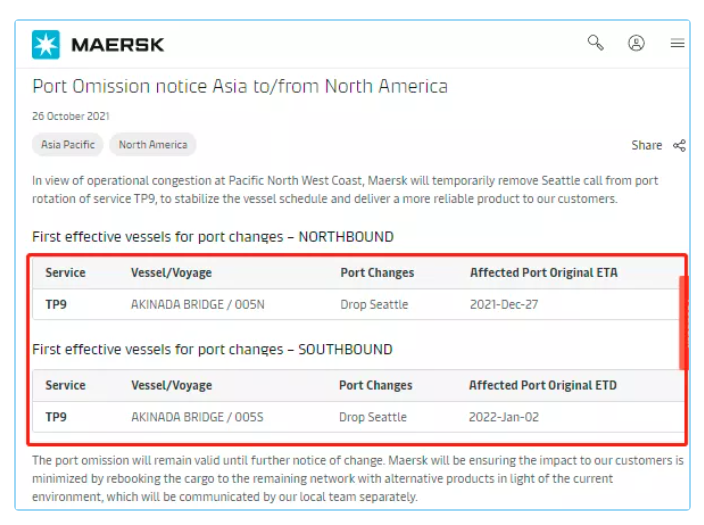This screenshot has width=704, height=525.
Task: Click the red vertical scrollbar
Action: tap(683, 323)
